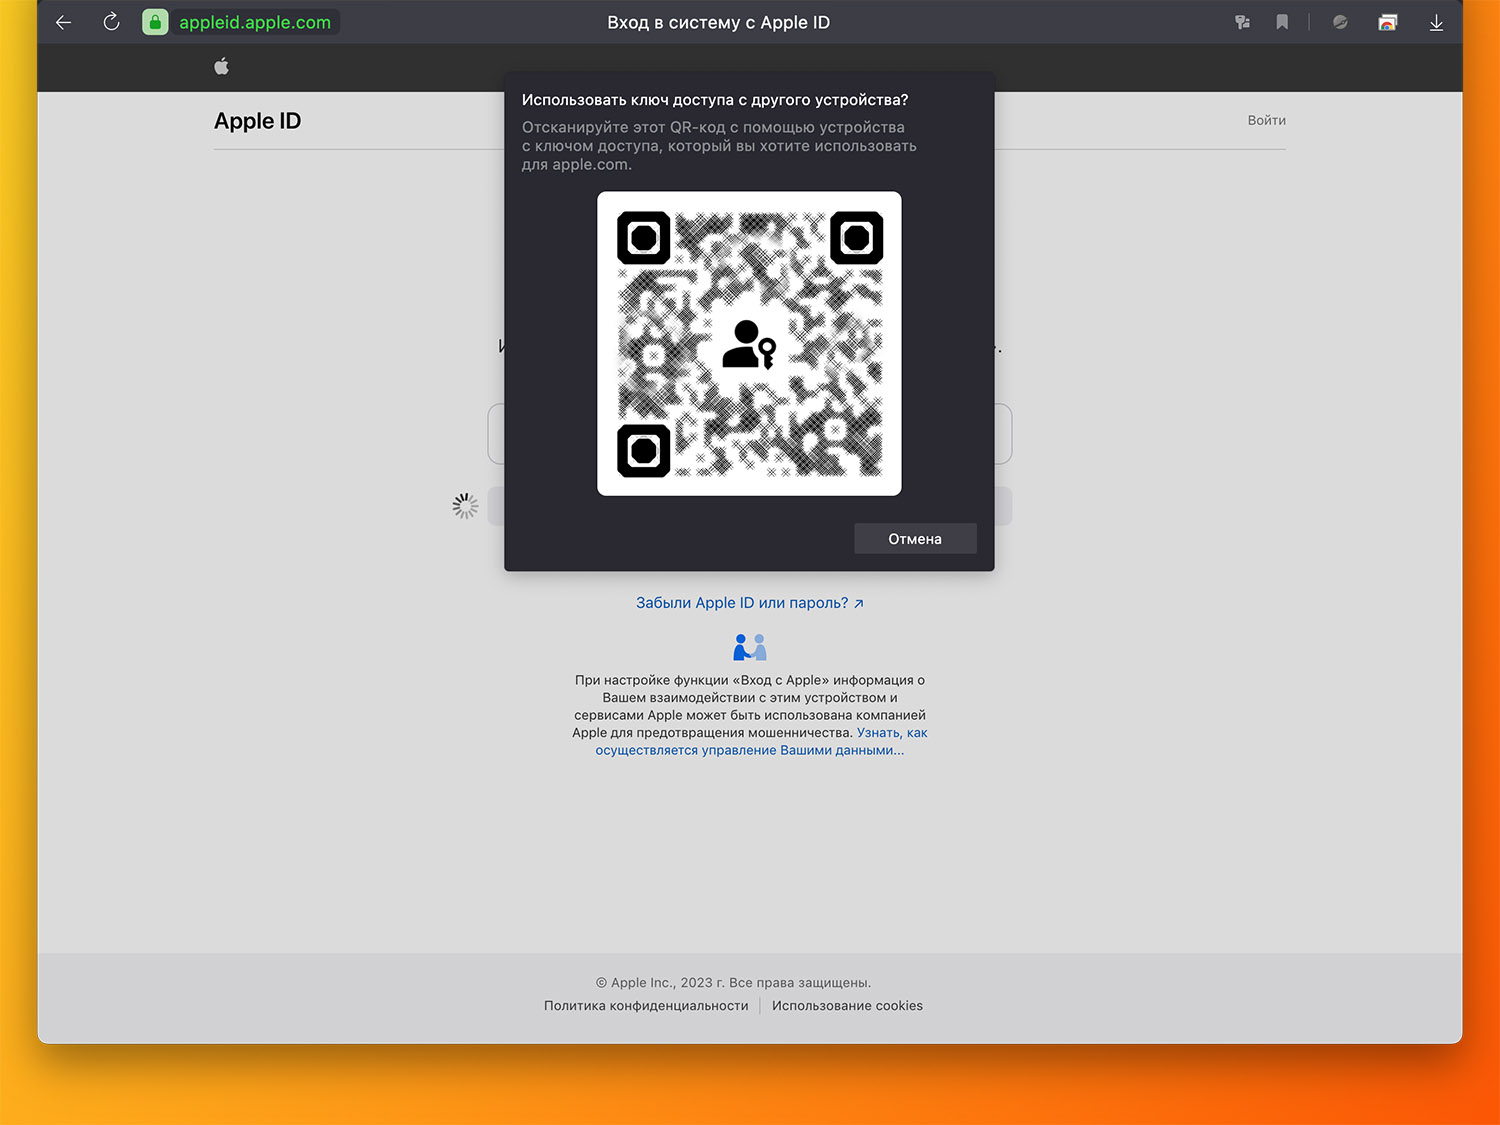Cancel the passkey dialog with Отмена

[x=915, y=538]
